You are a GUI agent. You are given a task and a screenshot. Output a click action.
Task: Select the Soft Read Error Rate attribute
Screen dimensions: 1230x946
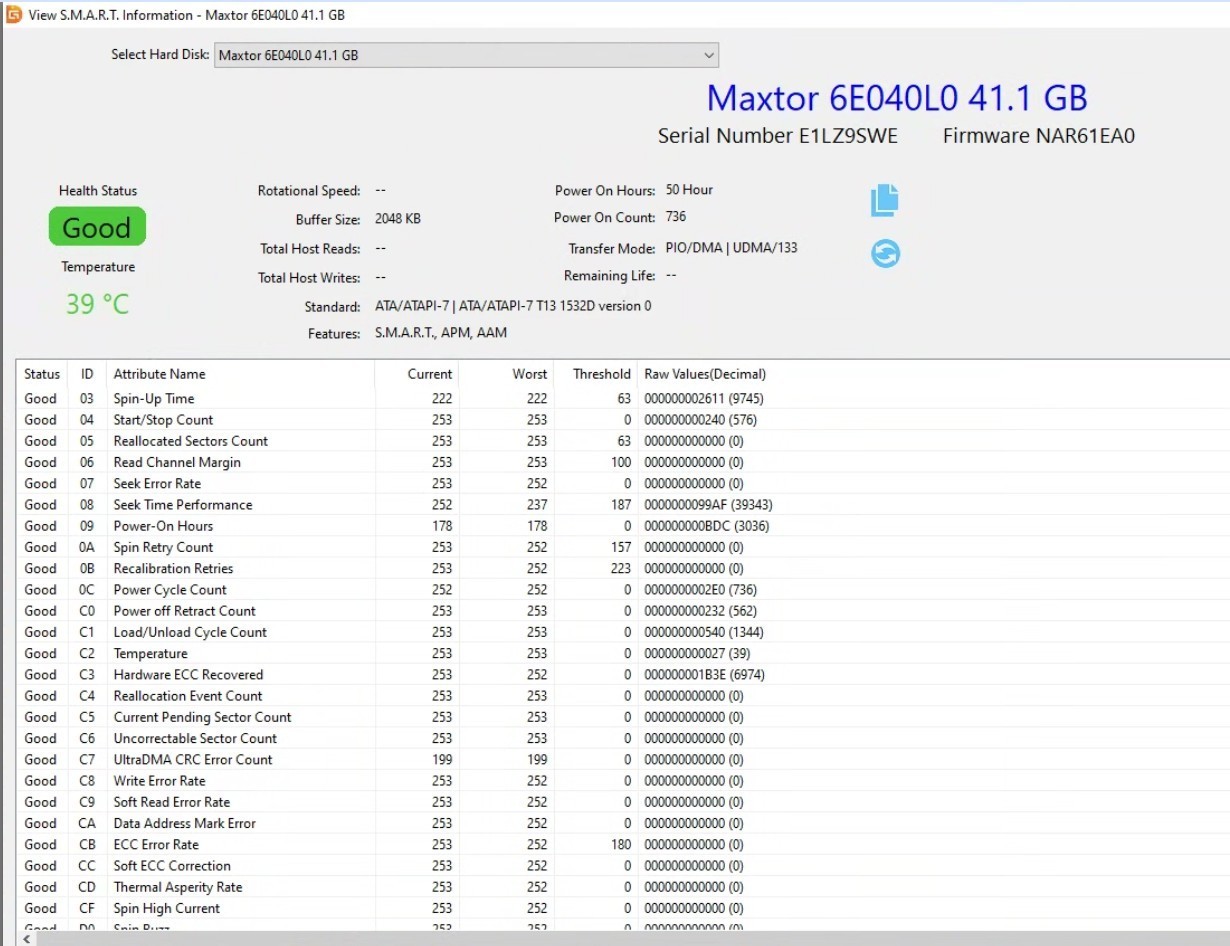tap(624, 802)
